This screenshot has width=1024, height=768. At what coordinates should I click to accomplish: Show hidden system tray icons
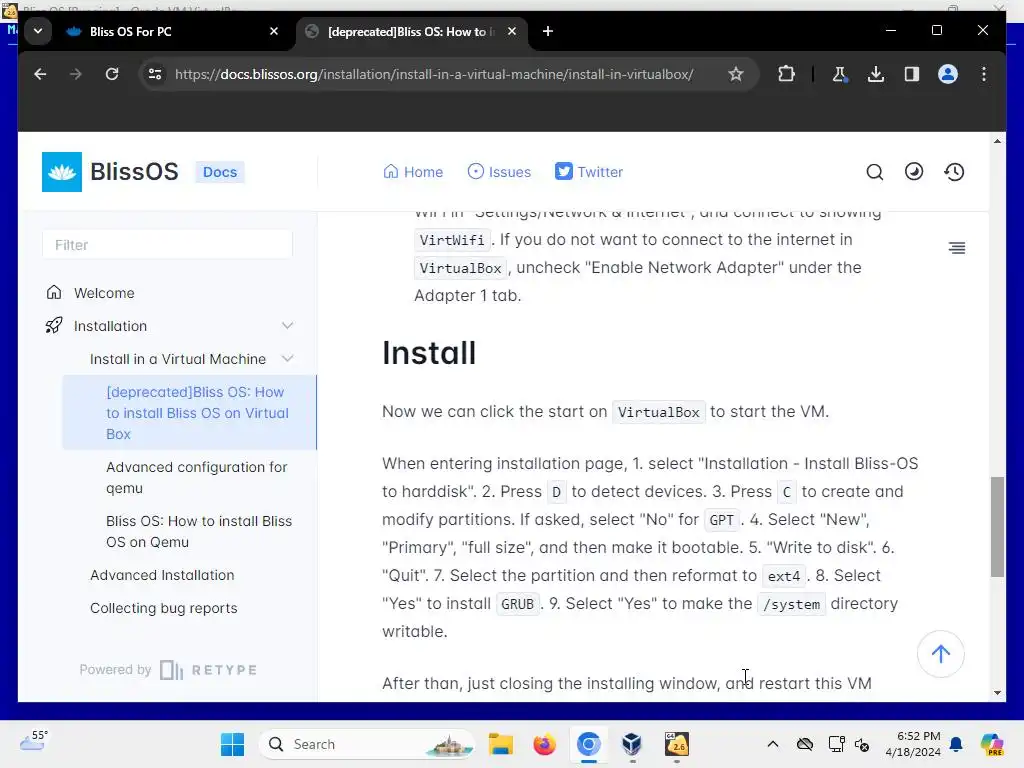click(773, 744)
